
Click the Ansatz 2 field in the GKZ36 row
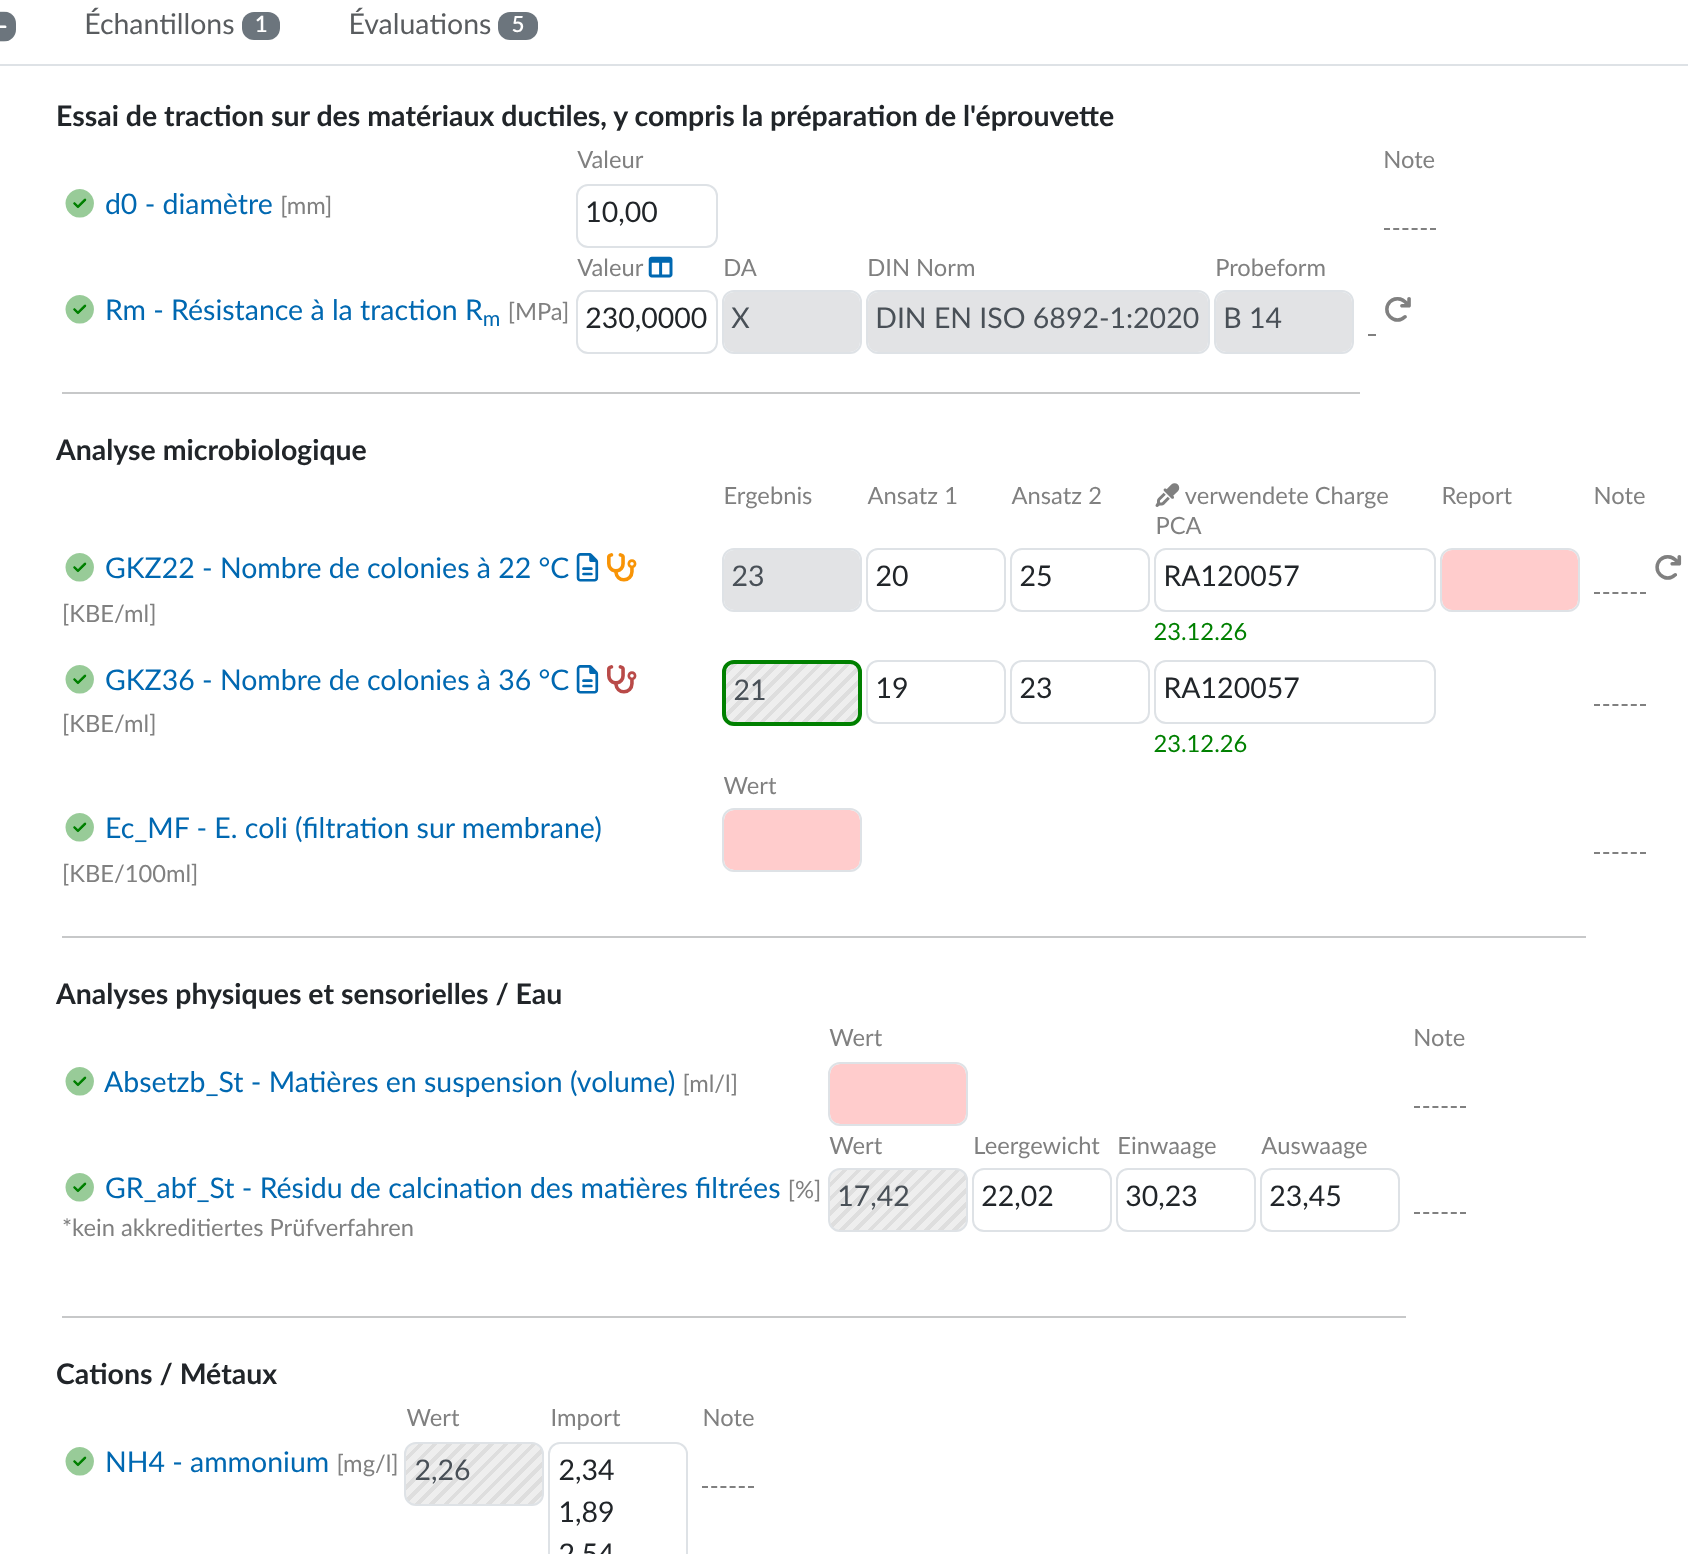(1079, 691)
